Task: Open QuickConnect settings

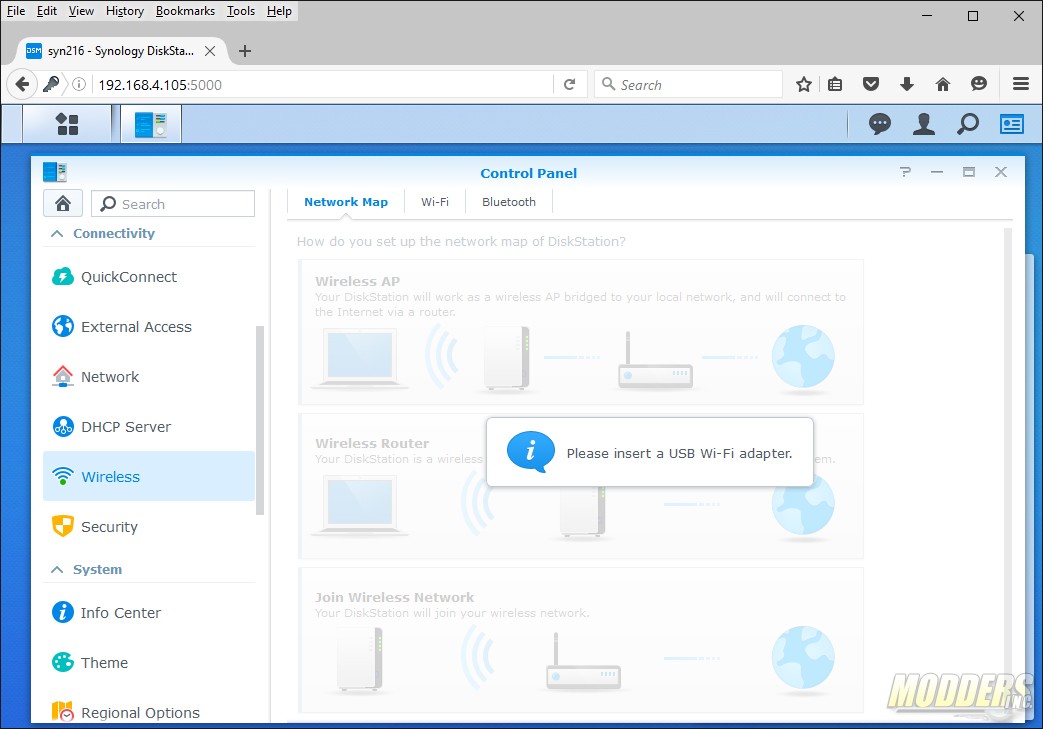Action: click(x=149, y=277)
